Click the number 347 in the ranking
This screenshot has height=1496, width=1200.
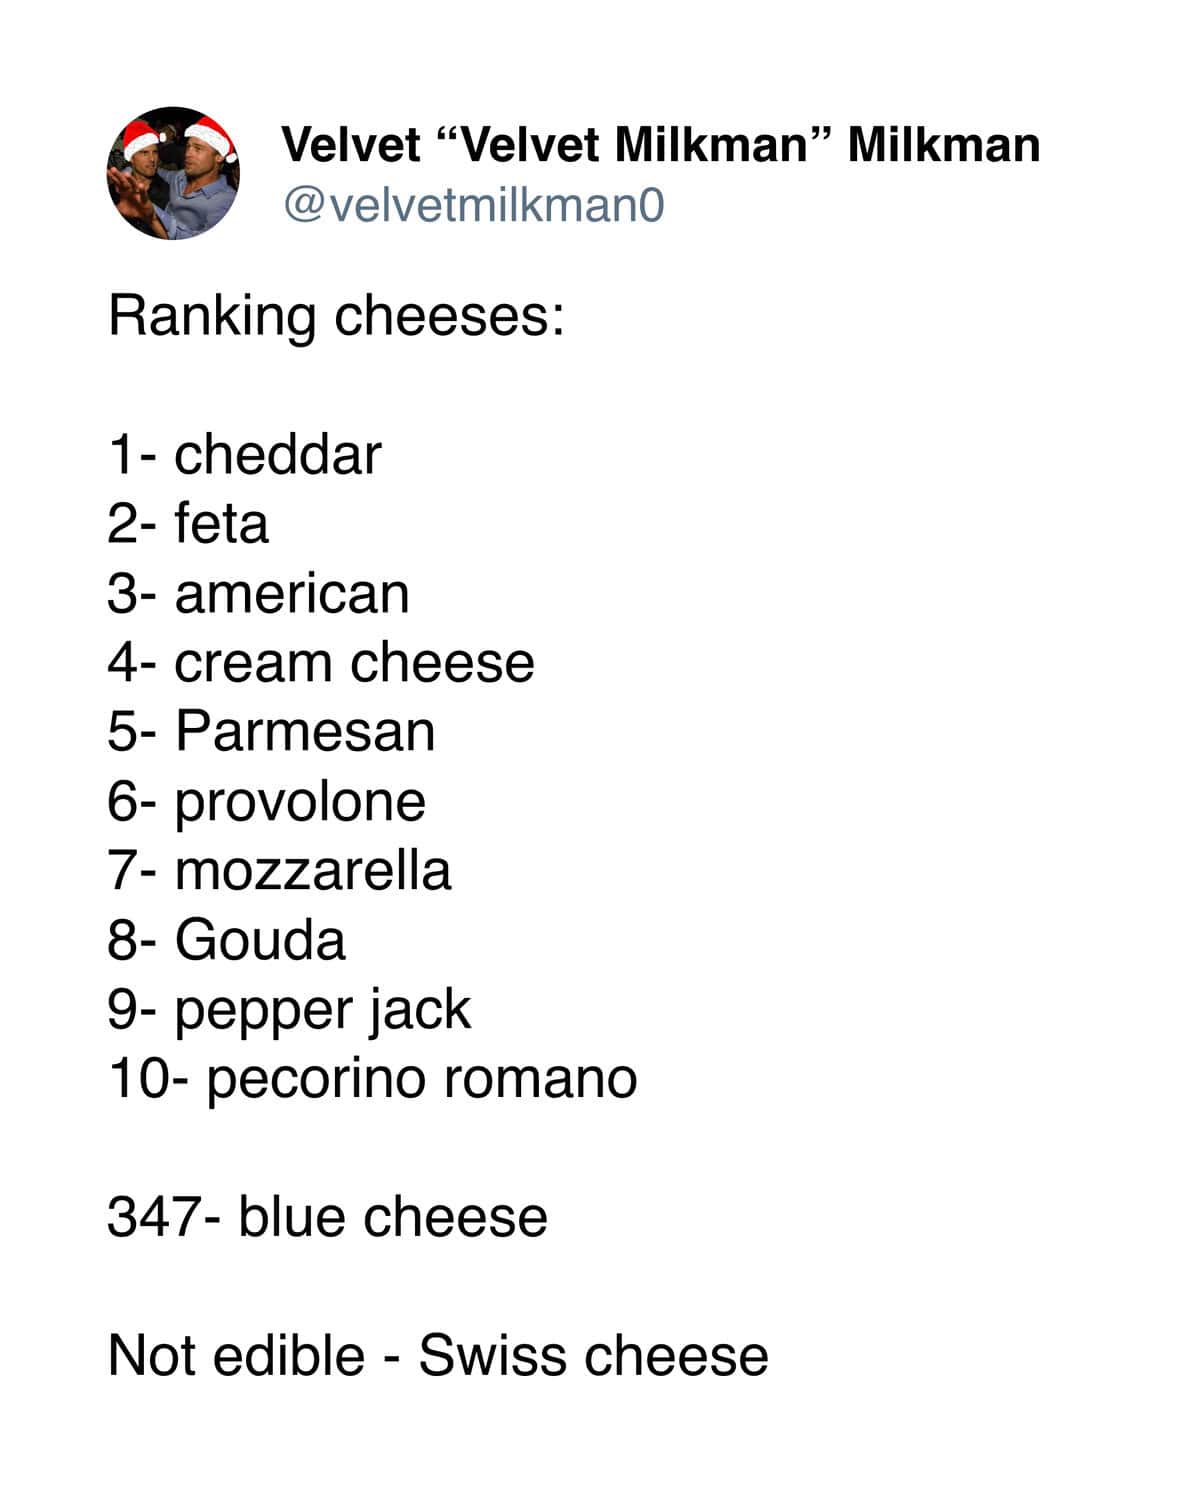point(150,1217)
